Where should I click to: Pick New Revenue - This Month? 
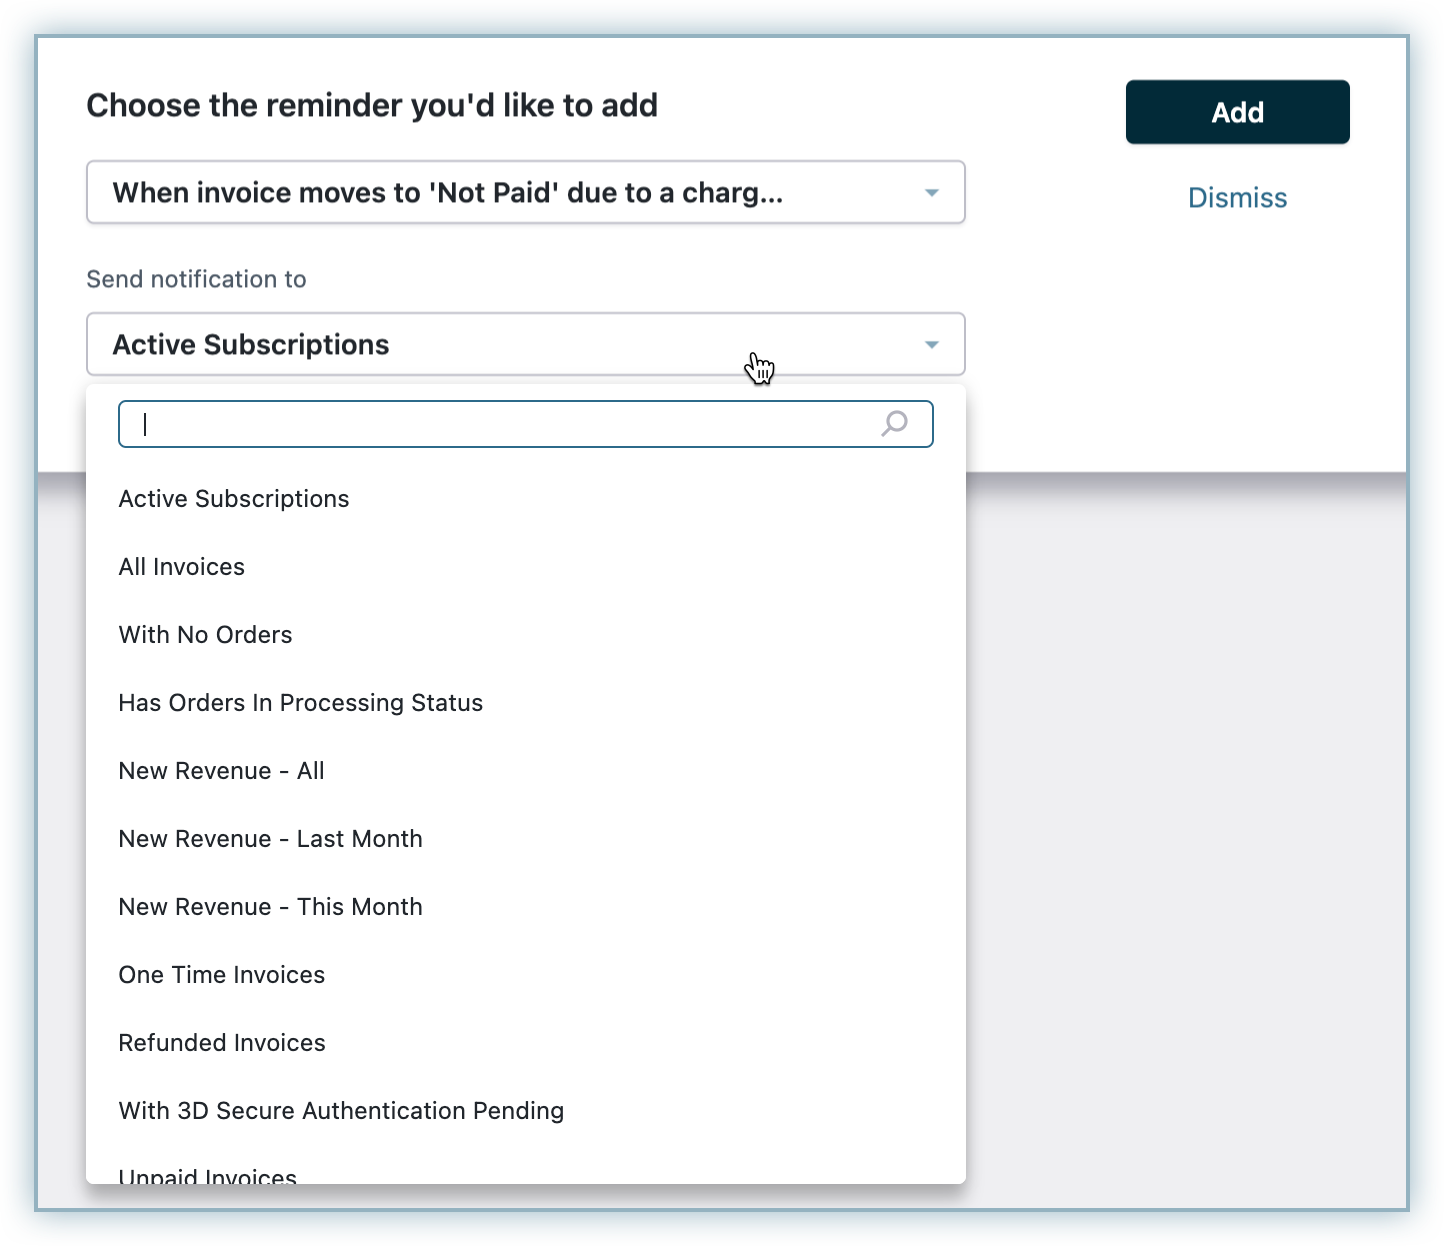click(x=270, y=907)
